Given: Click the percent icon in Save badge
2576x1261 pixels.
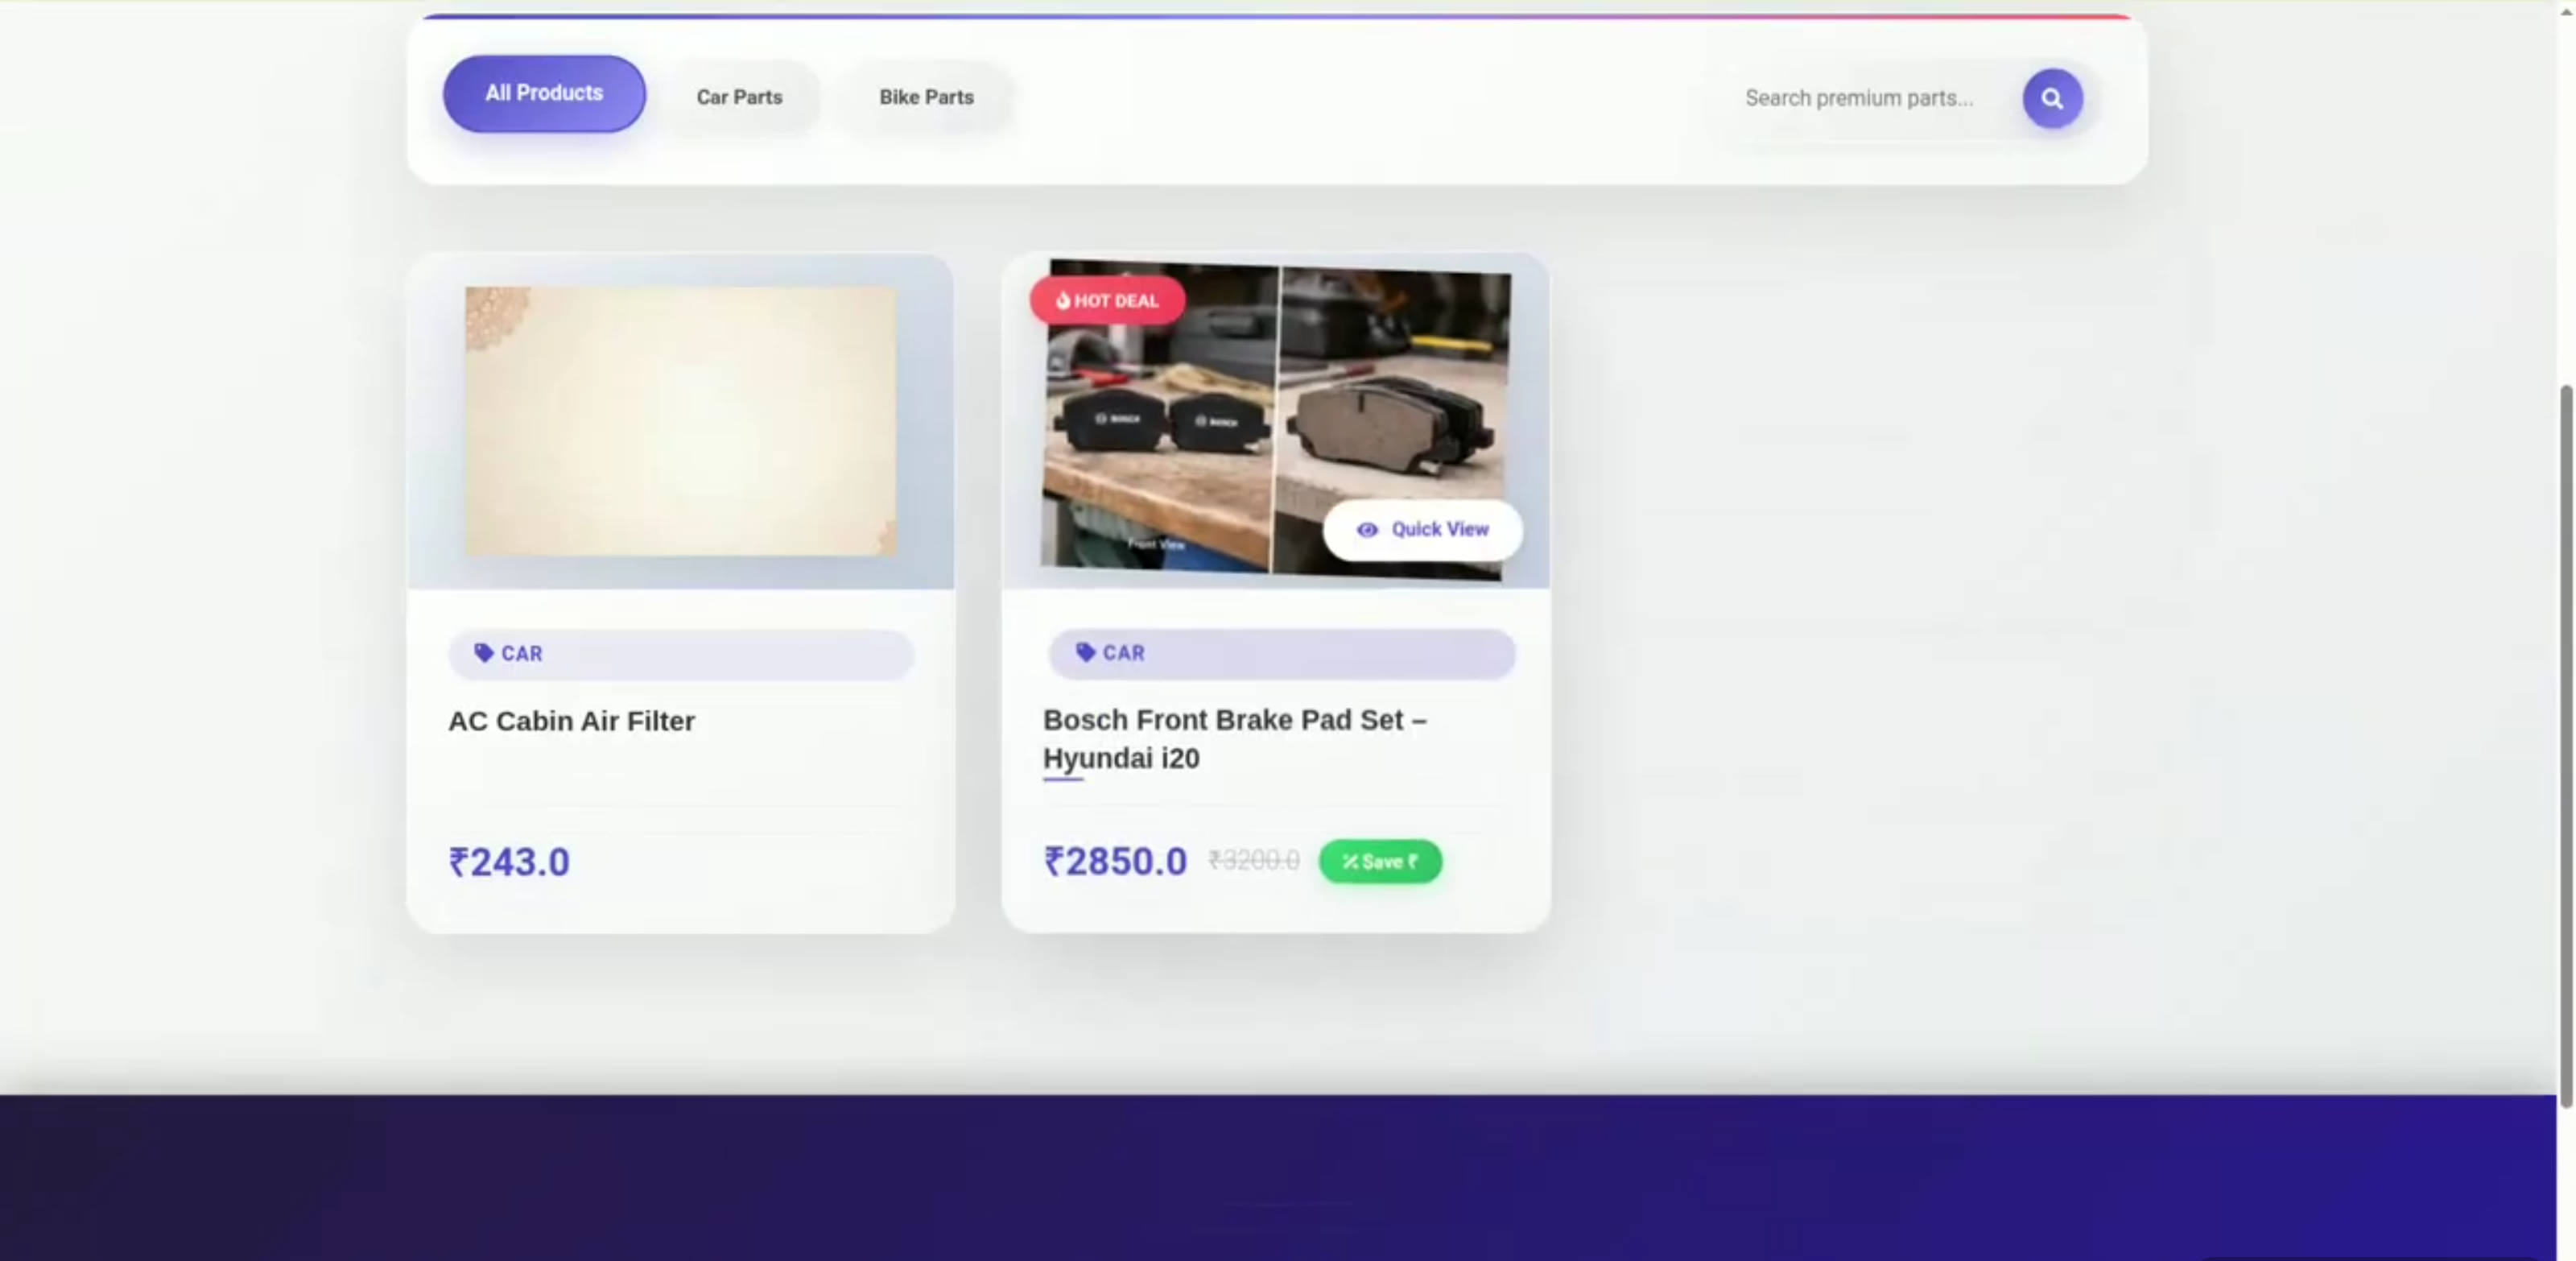Looking at the screenshot, I should pos(1350,861).
